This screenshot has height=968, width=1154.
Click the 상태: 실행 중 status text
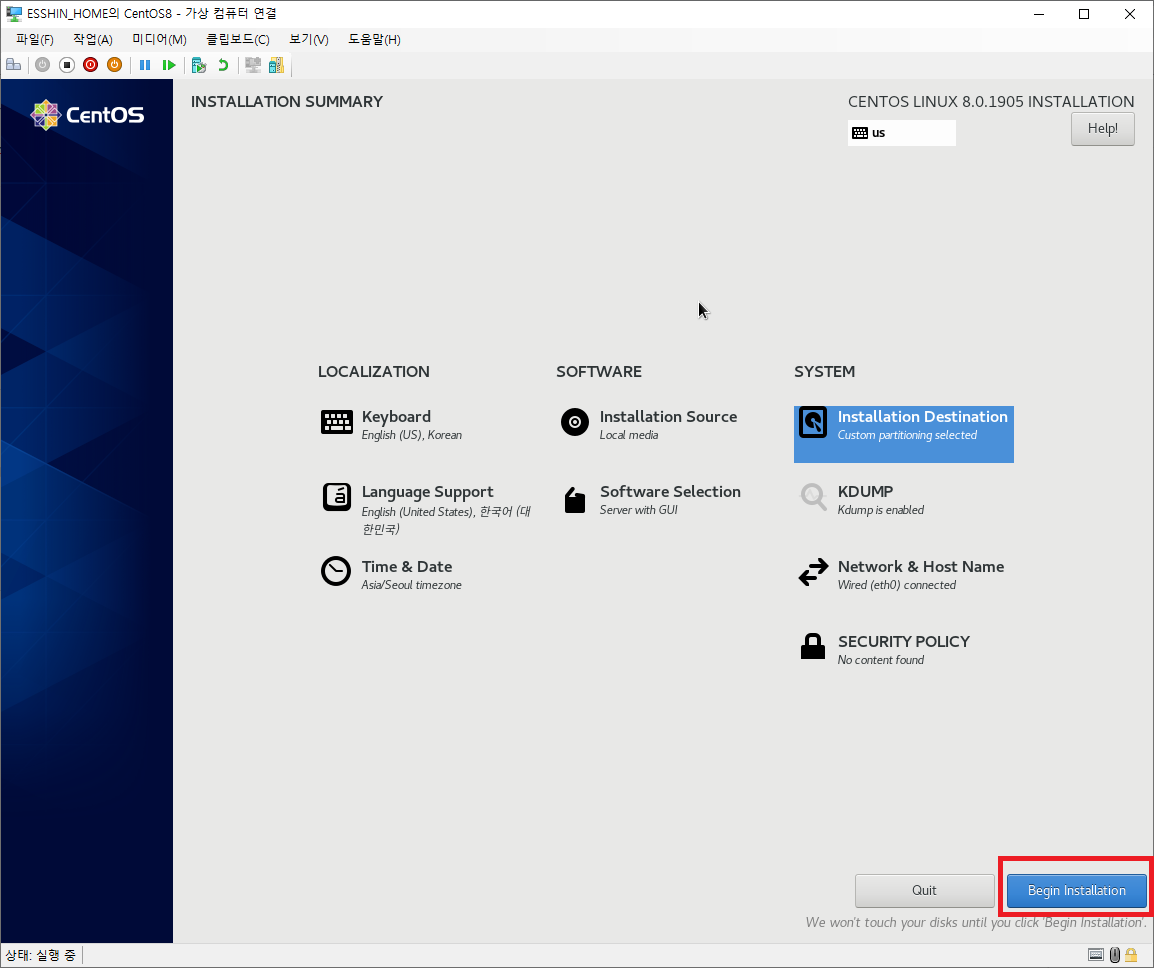(x=40, y=955)
